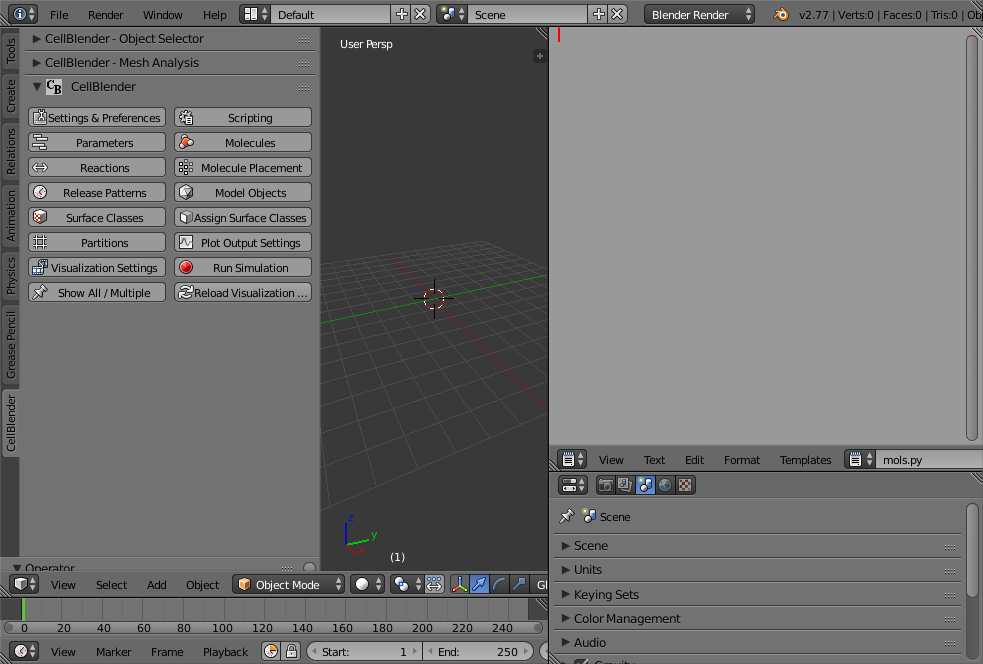Open the Object Mode dropdown
Screen dimensions: 983x664
click(x=288, y=584)
